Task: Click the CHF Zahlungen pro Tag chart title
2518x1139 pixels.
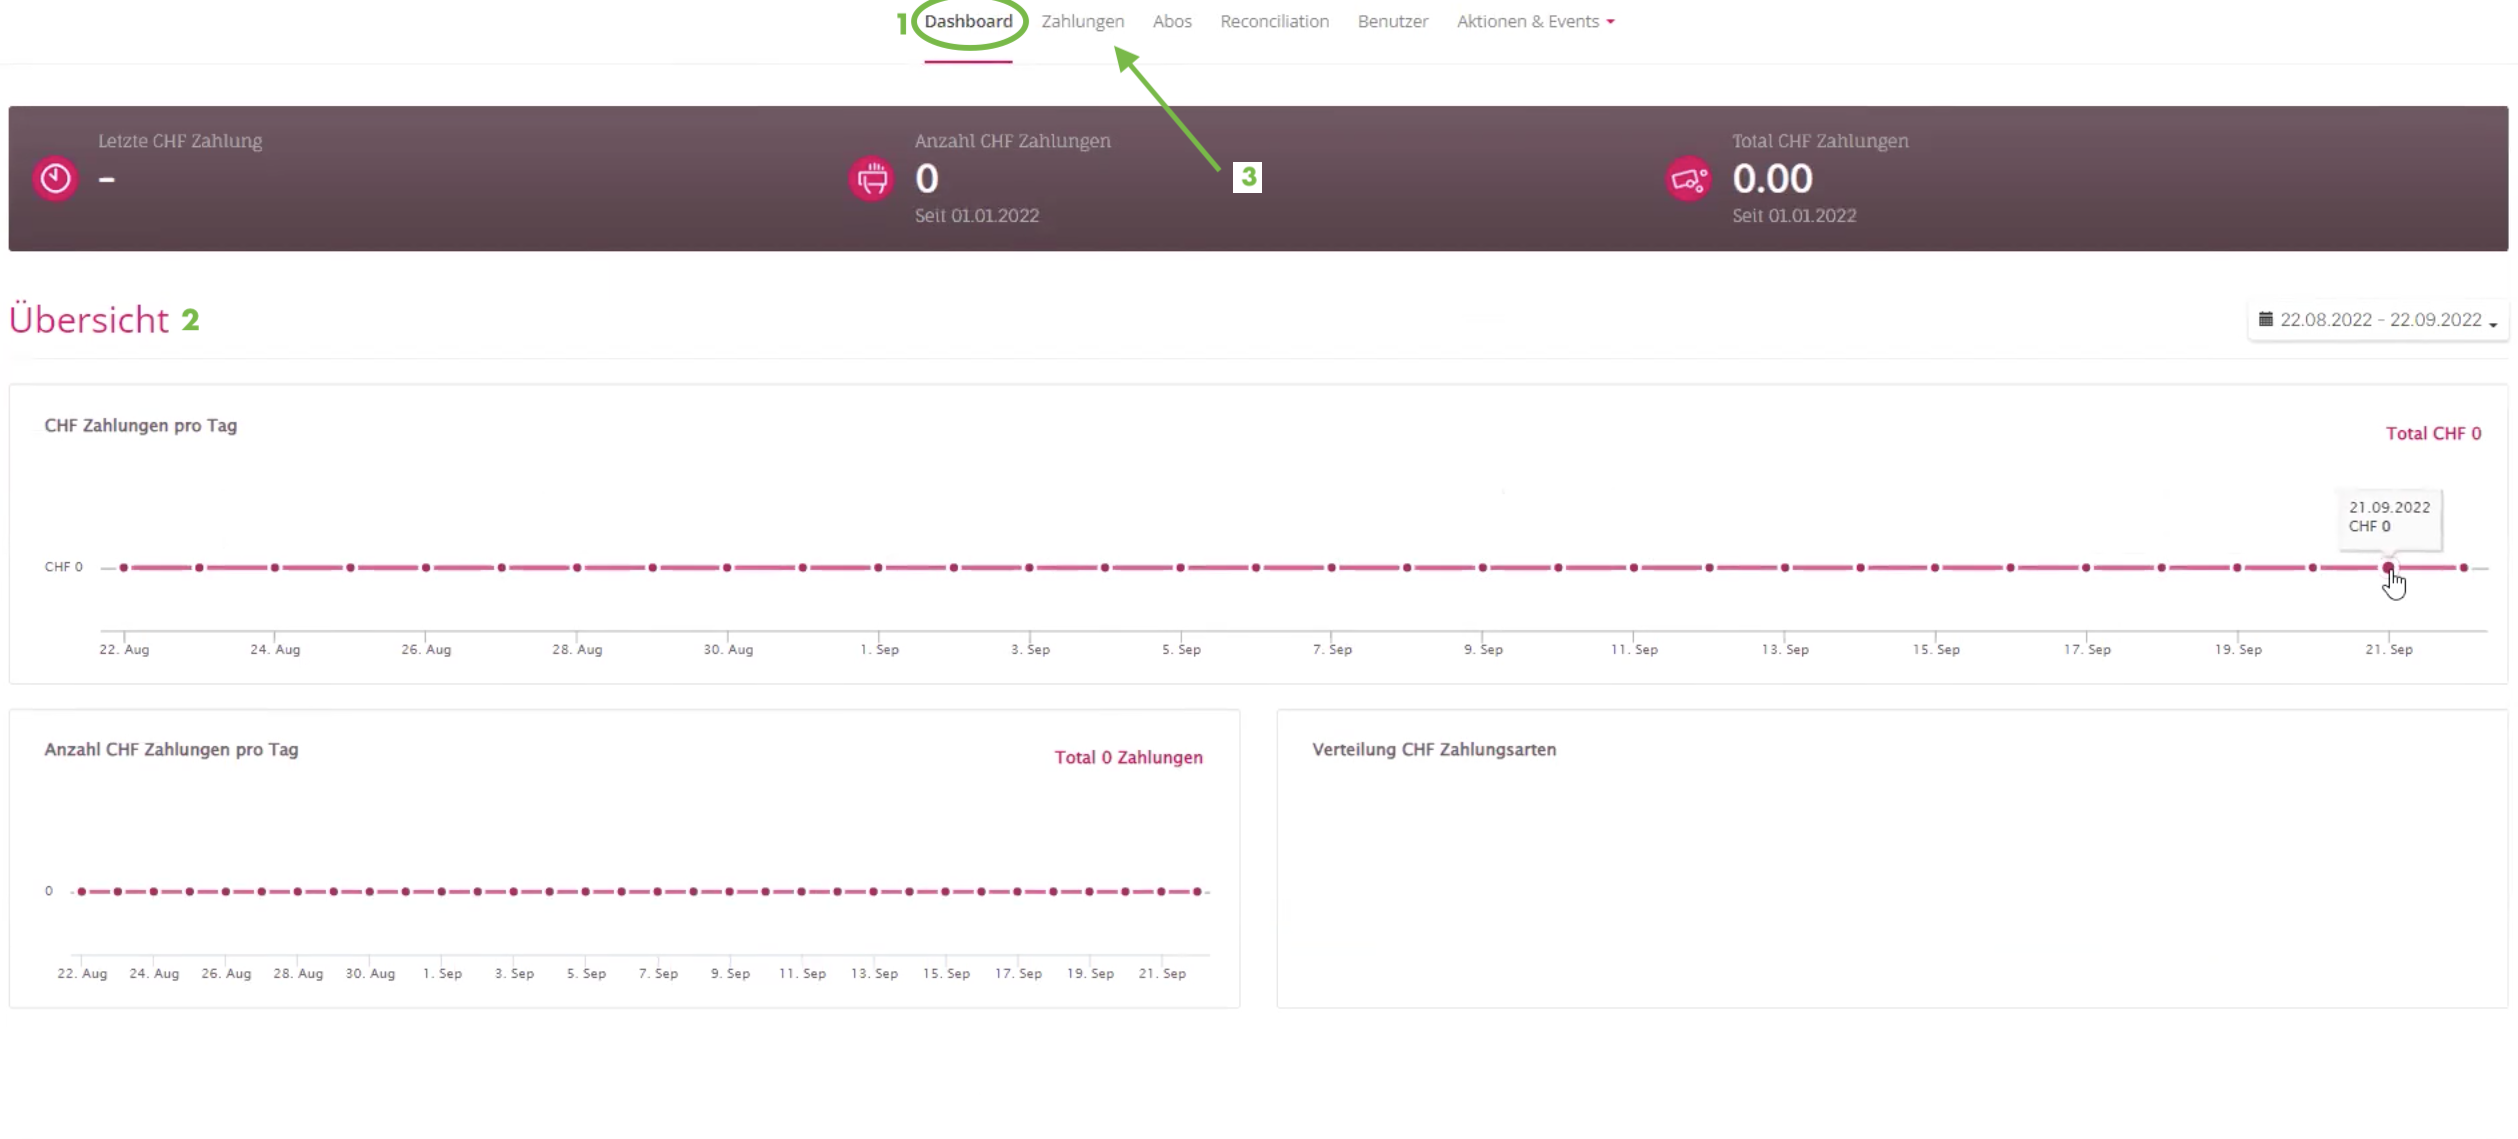Action: tap(141, 425)
